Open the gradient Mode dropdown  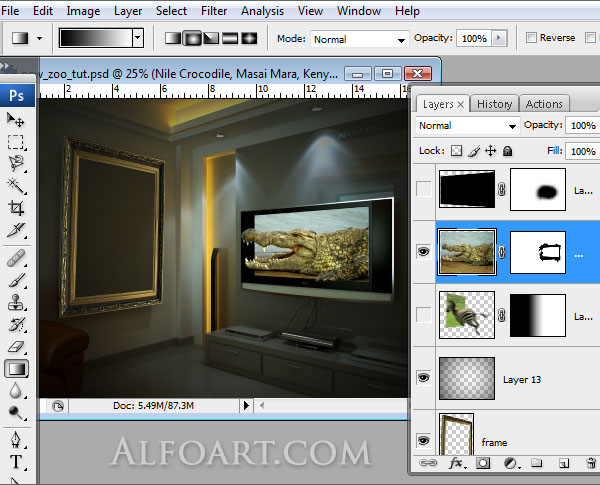click(x=358, y=38)
